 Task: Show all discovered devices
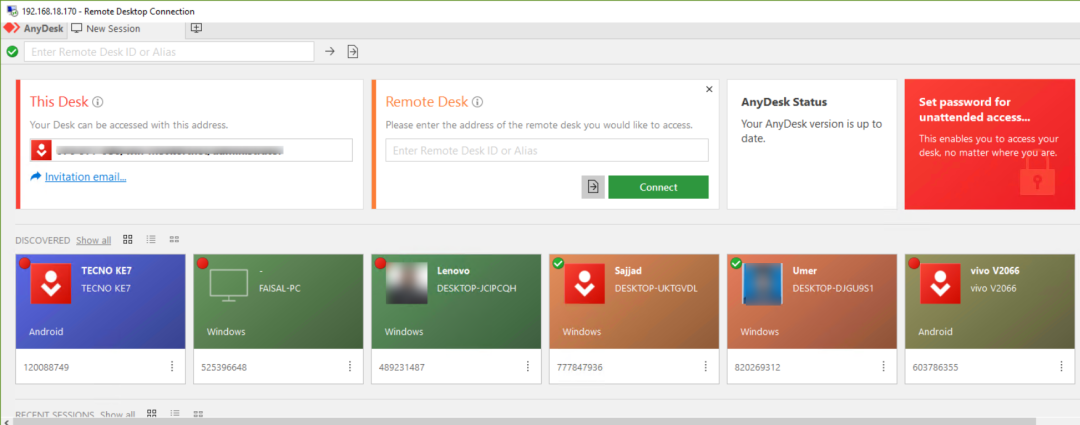coord(93,240)
